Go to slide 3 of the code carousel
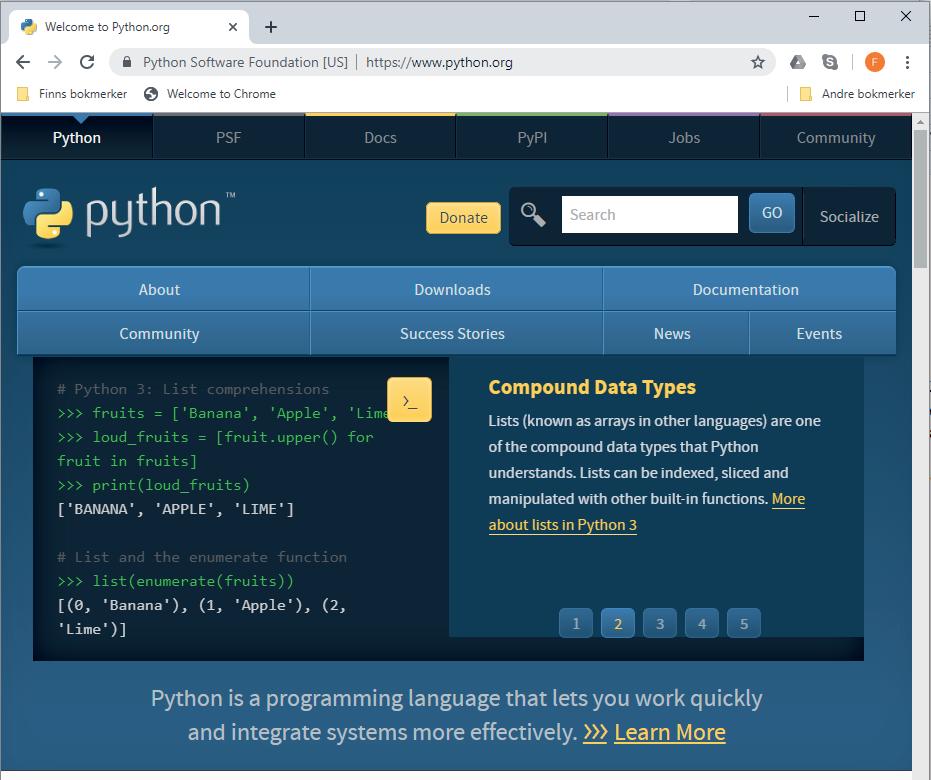Image resolution: width=931 pixels, height=780 pixels. (660, 623)
